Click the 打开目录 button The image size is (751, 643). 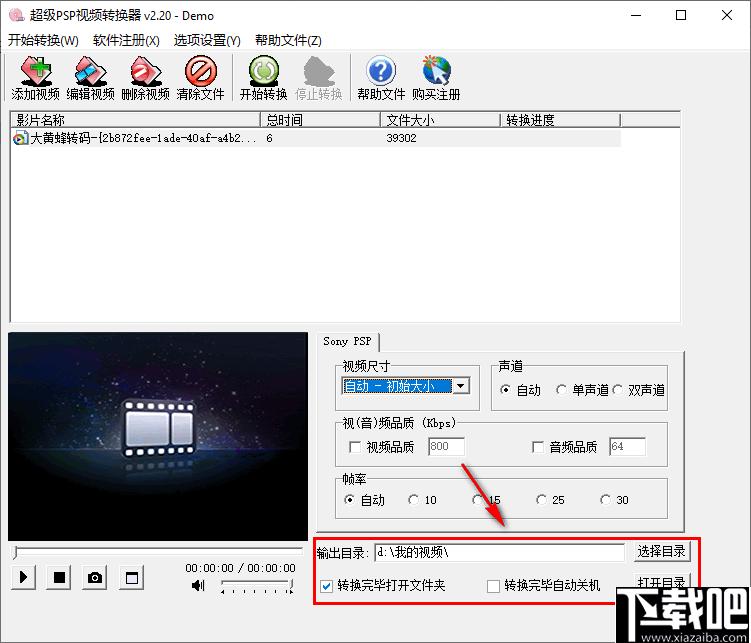(661, 582)
